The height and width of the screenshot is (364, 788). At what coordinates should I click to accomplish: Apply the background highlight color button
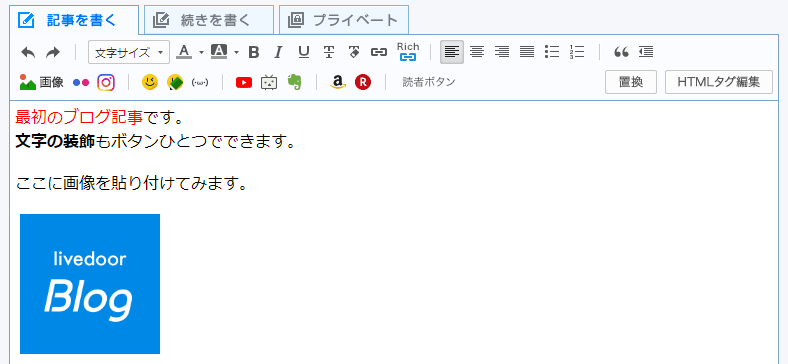tap(219, 52)
